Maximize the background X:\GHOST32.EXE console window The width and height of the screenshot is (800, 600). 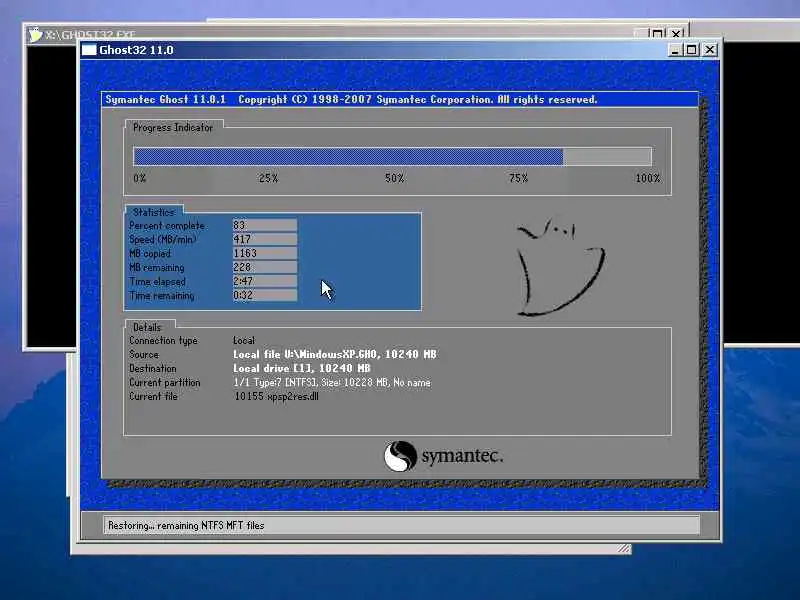pyautogui.click(x=657, y=34)
